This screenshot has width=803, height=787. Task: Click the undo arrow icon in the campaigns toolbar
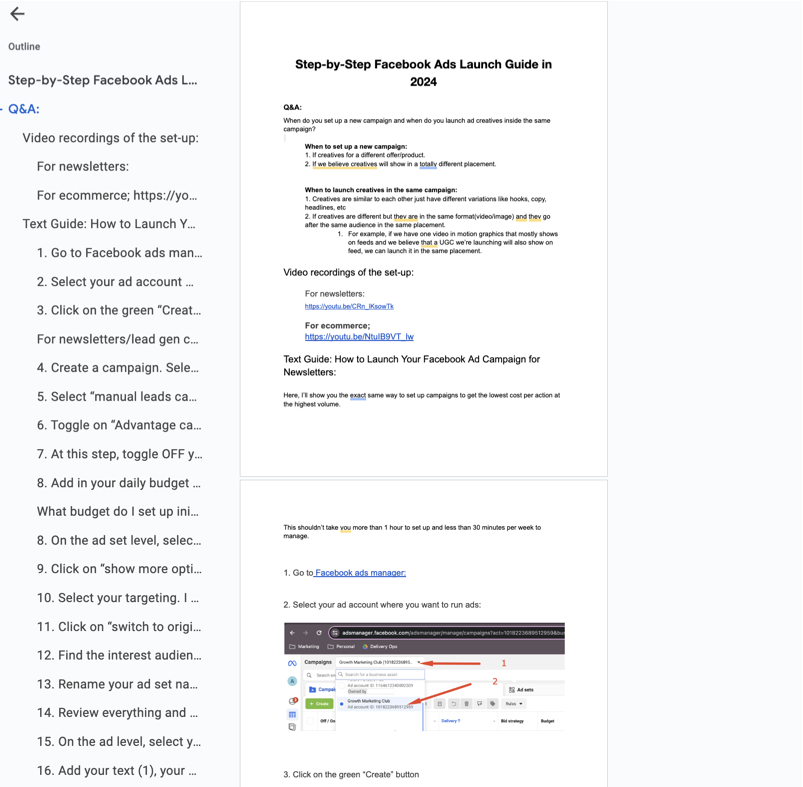click(452, 703)
